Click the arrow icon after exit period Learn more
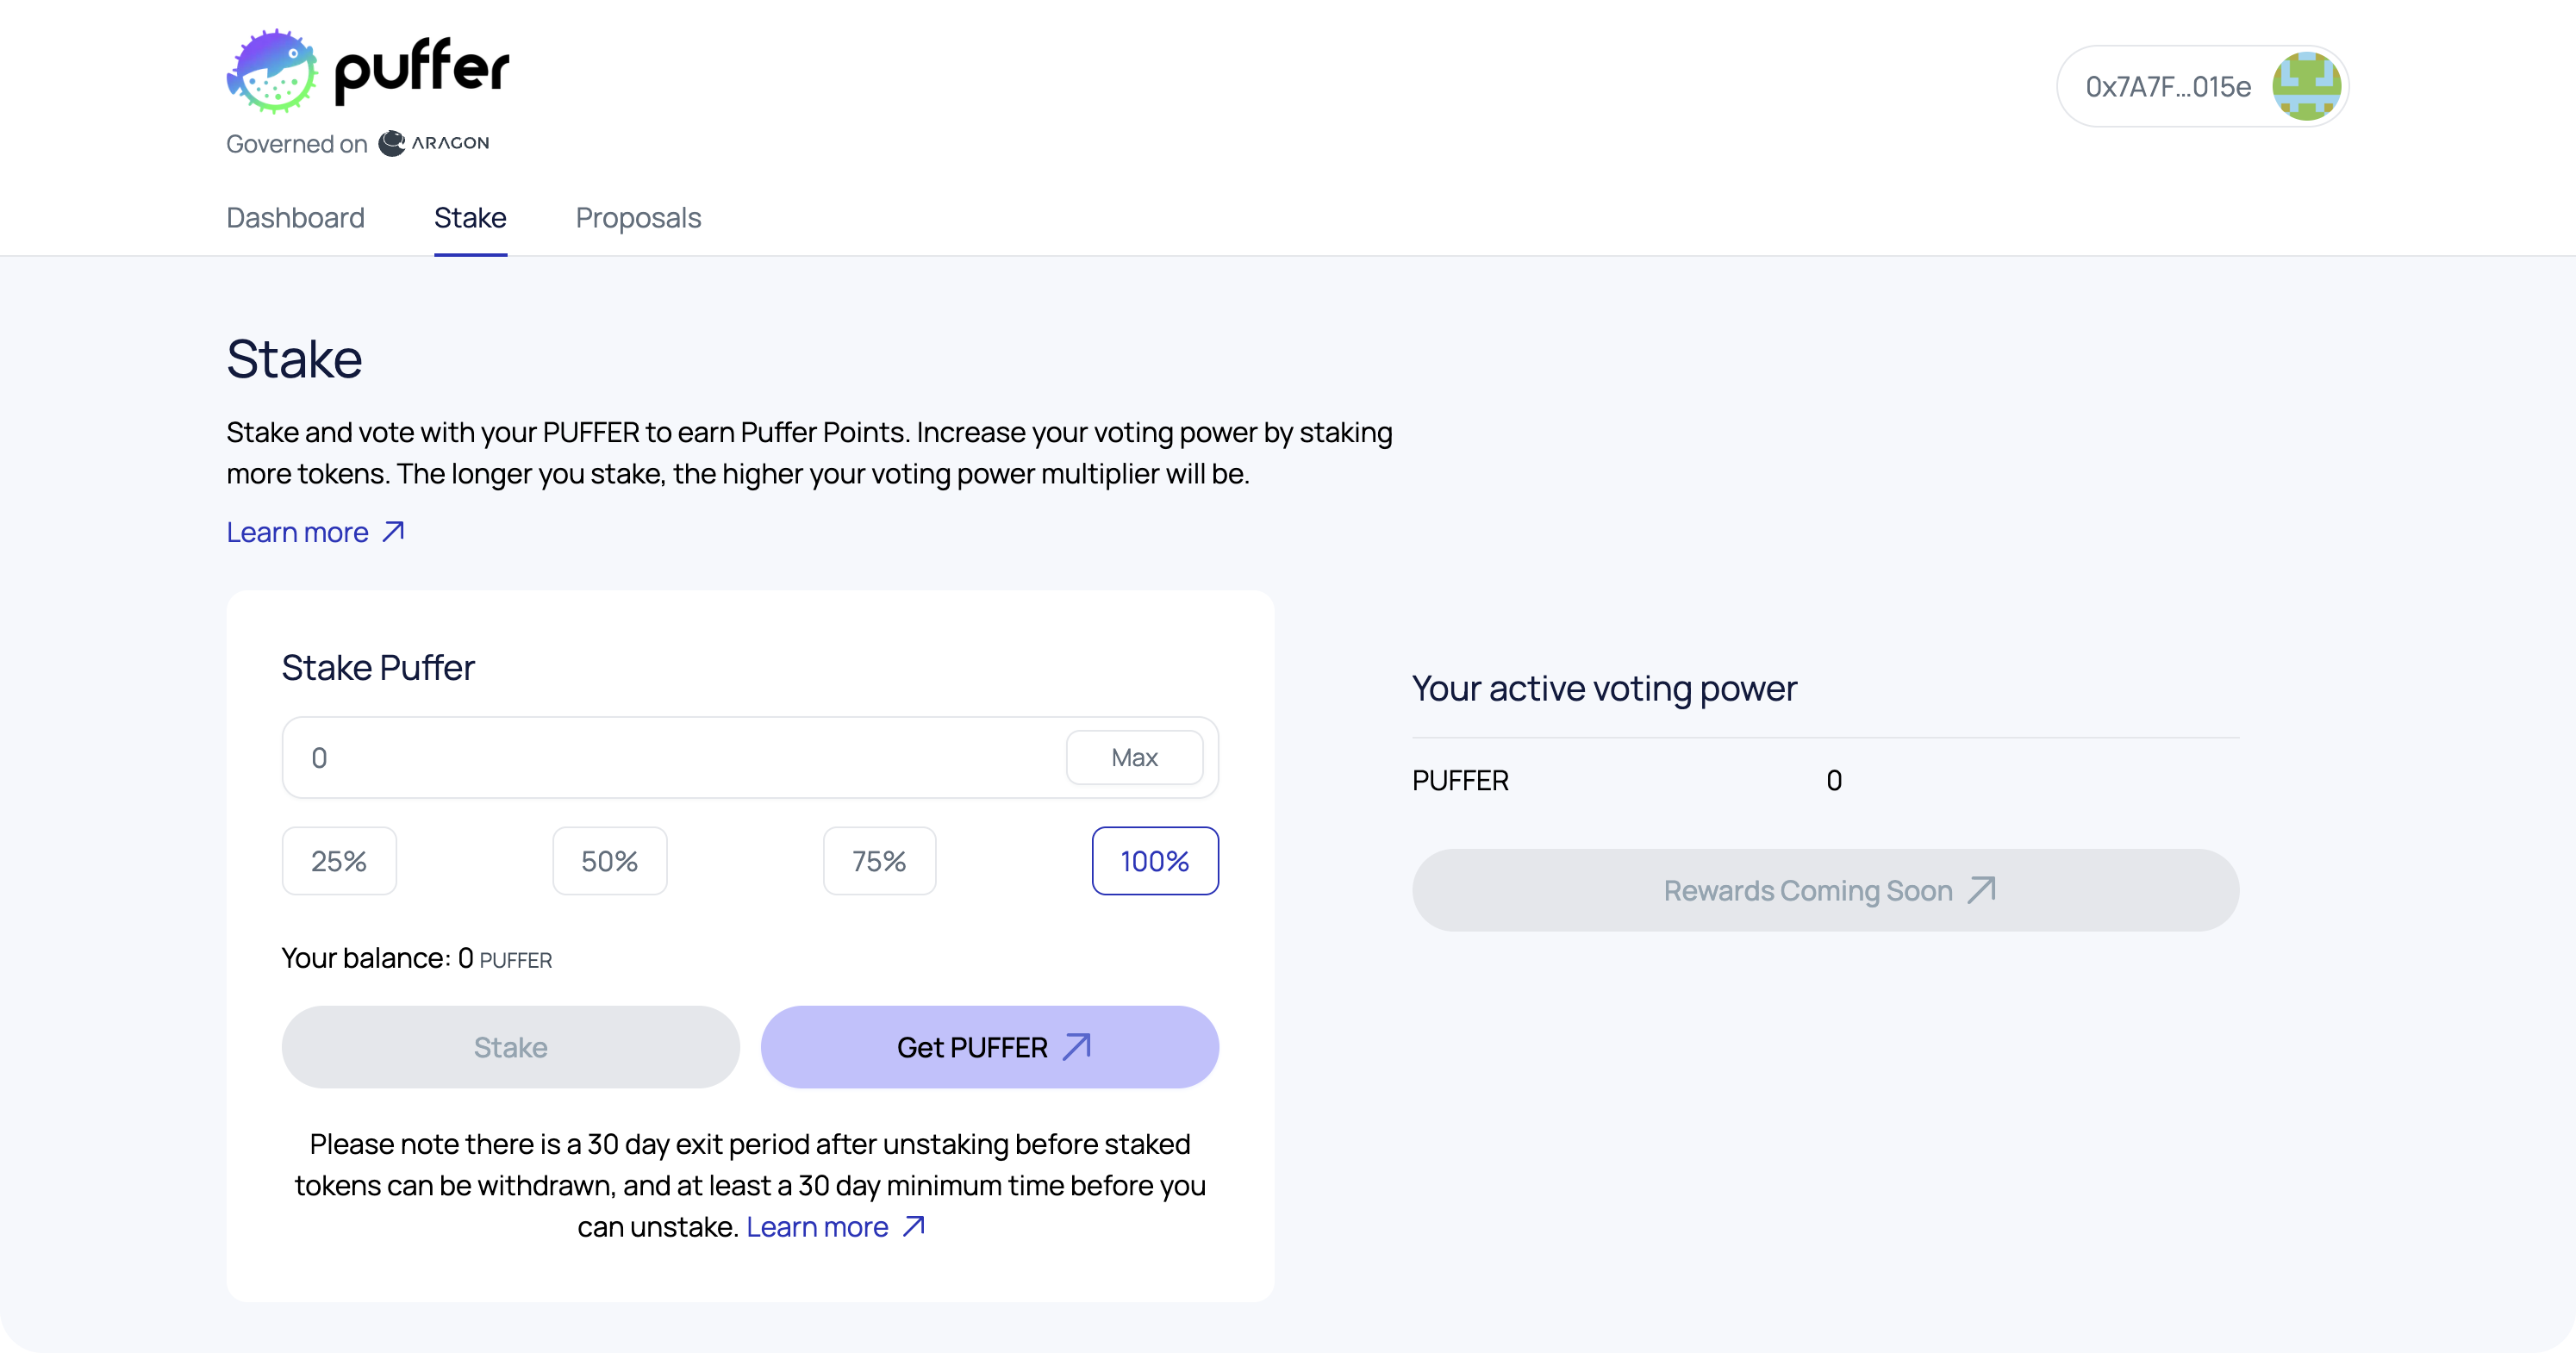2576x1353 pixels. click(914, 1226)
